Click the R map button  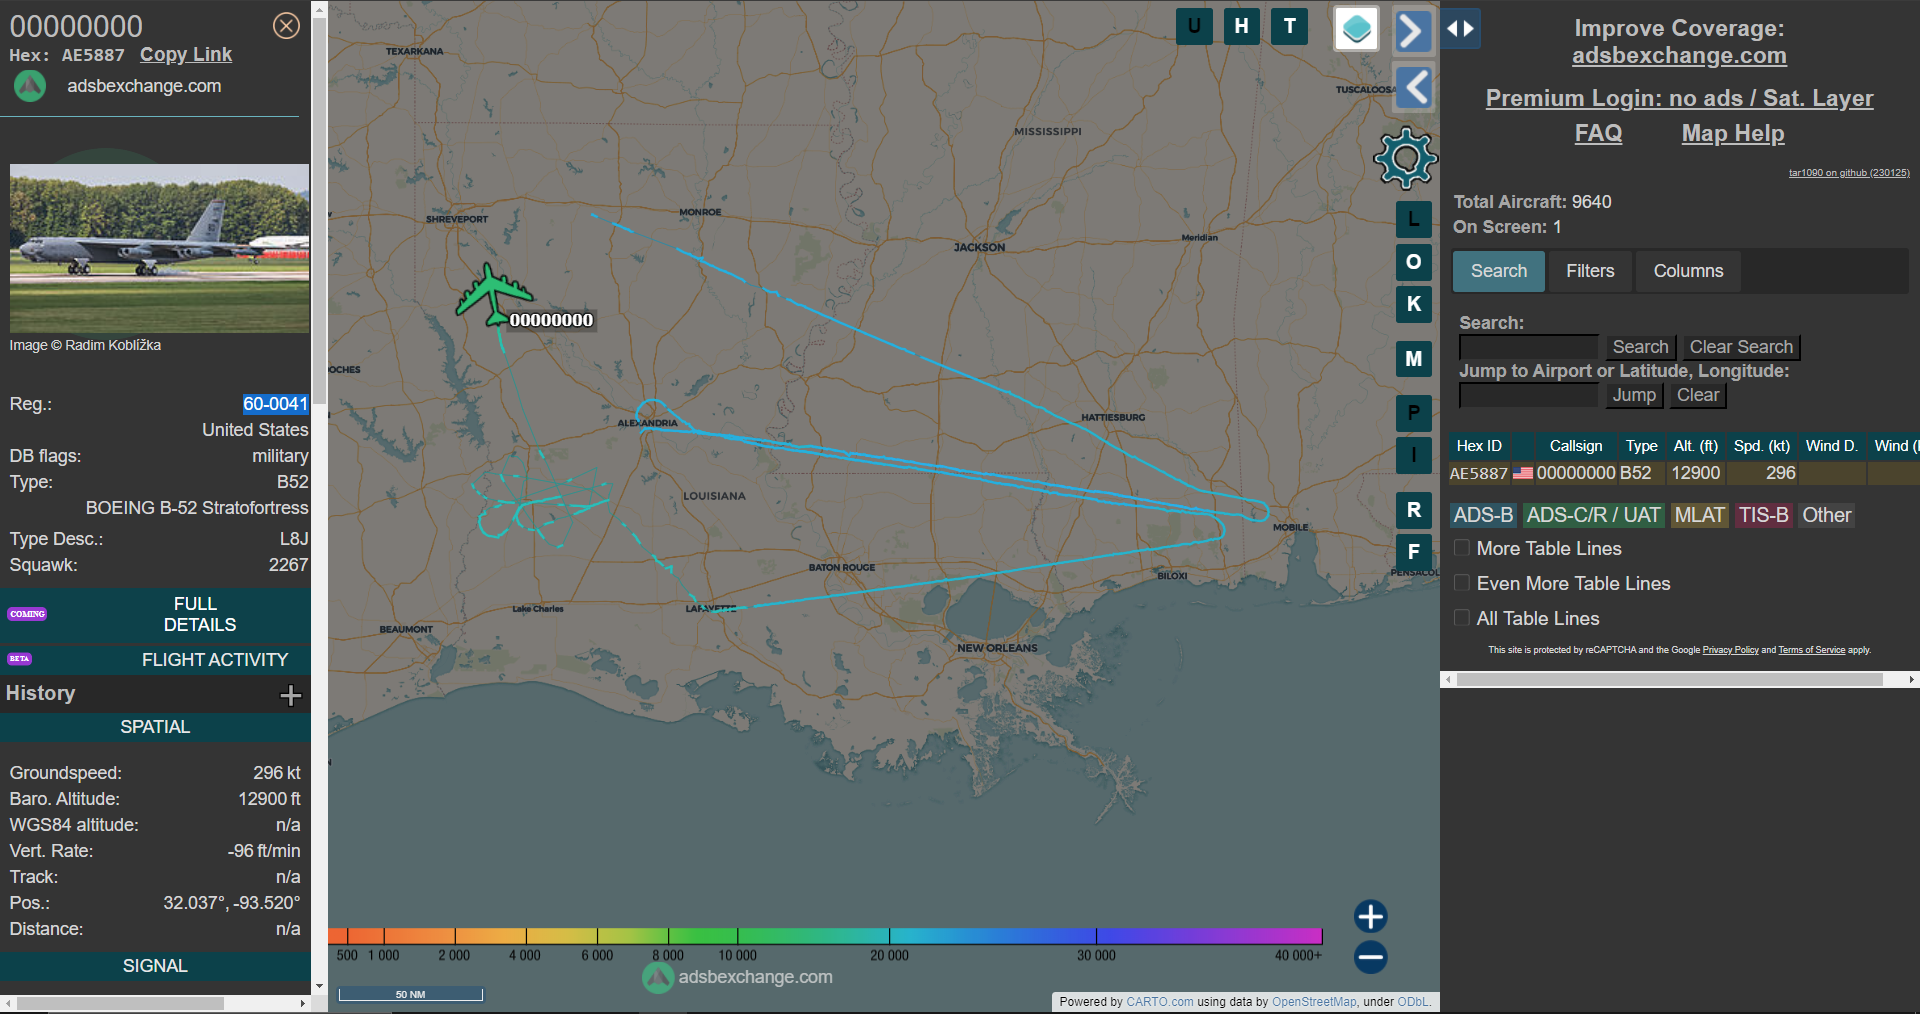tap(1413, 510)
